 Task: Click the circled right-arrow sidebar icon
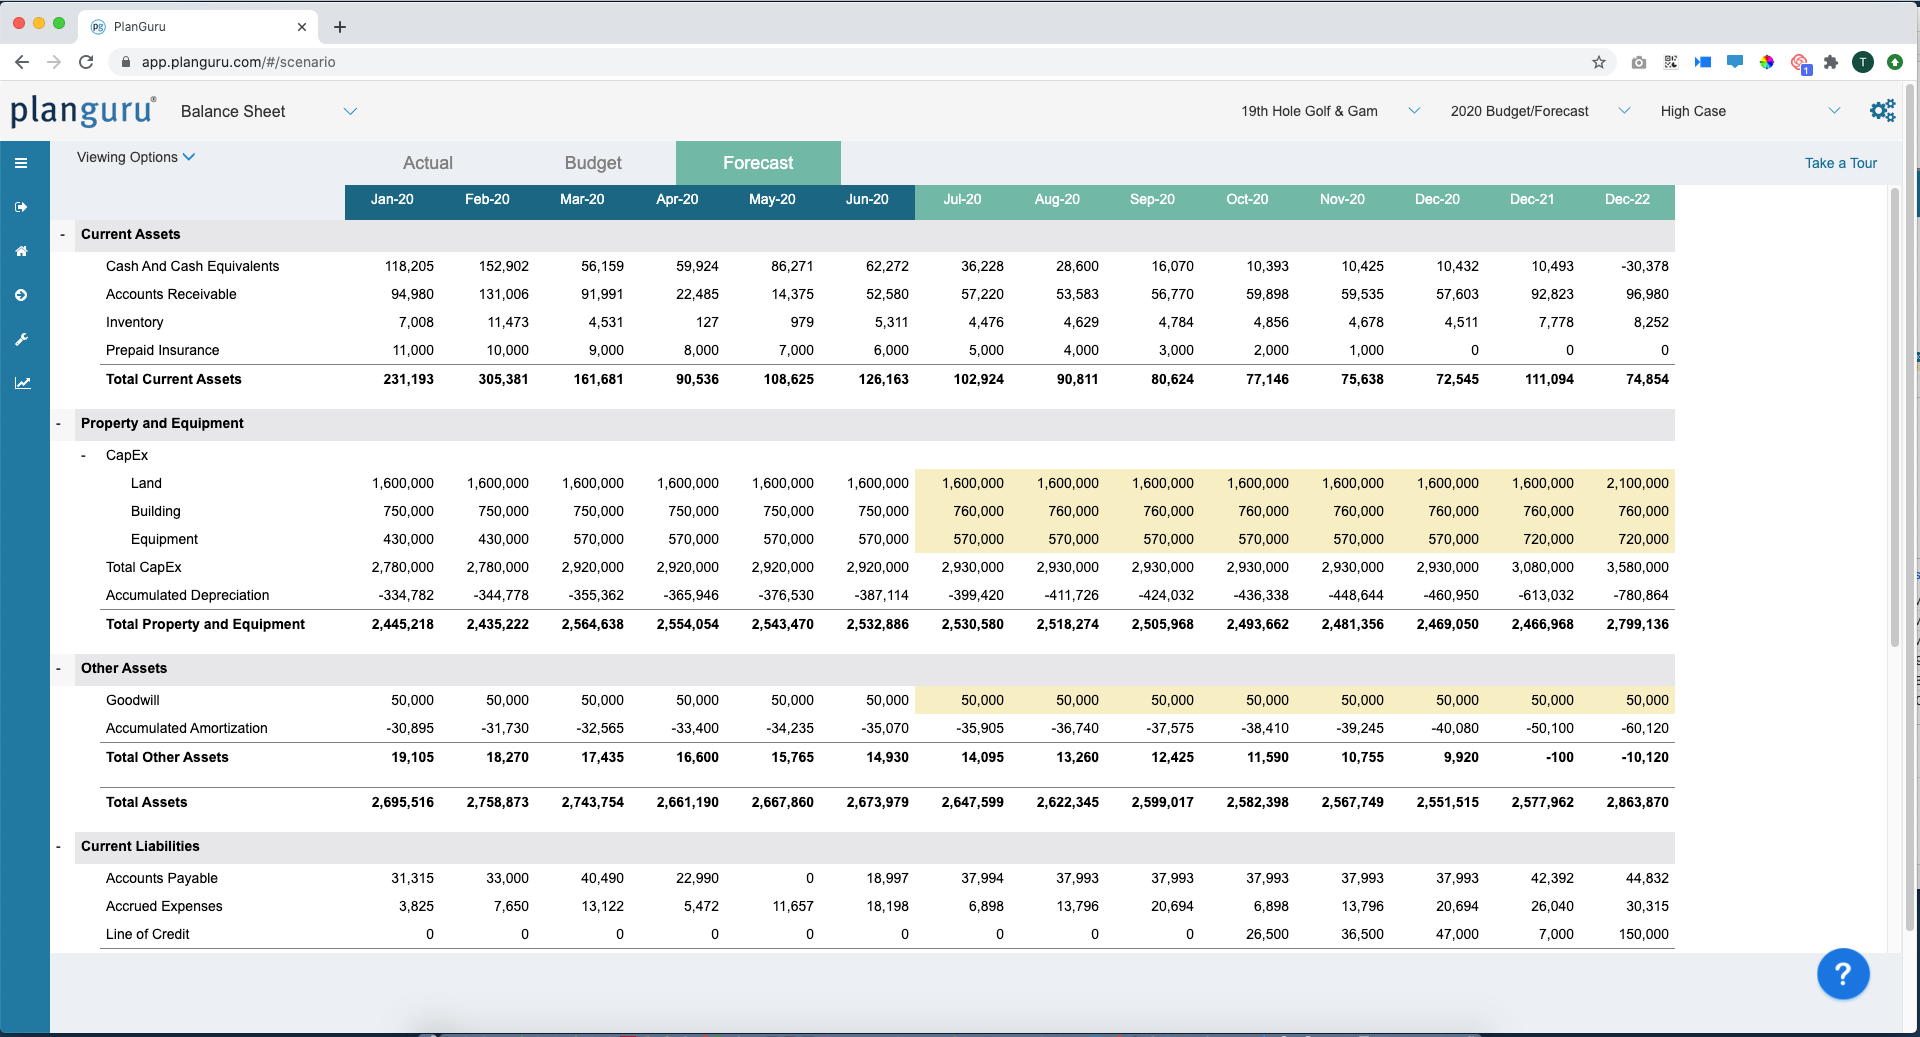[21, 295]
